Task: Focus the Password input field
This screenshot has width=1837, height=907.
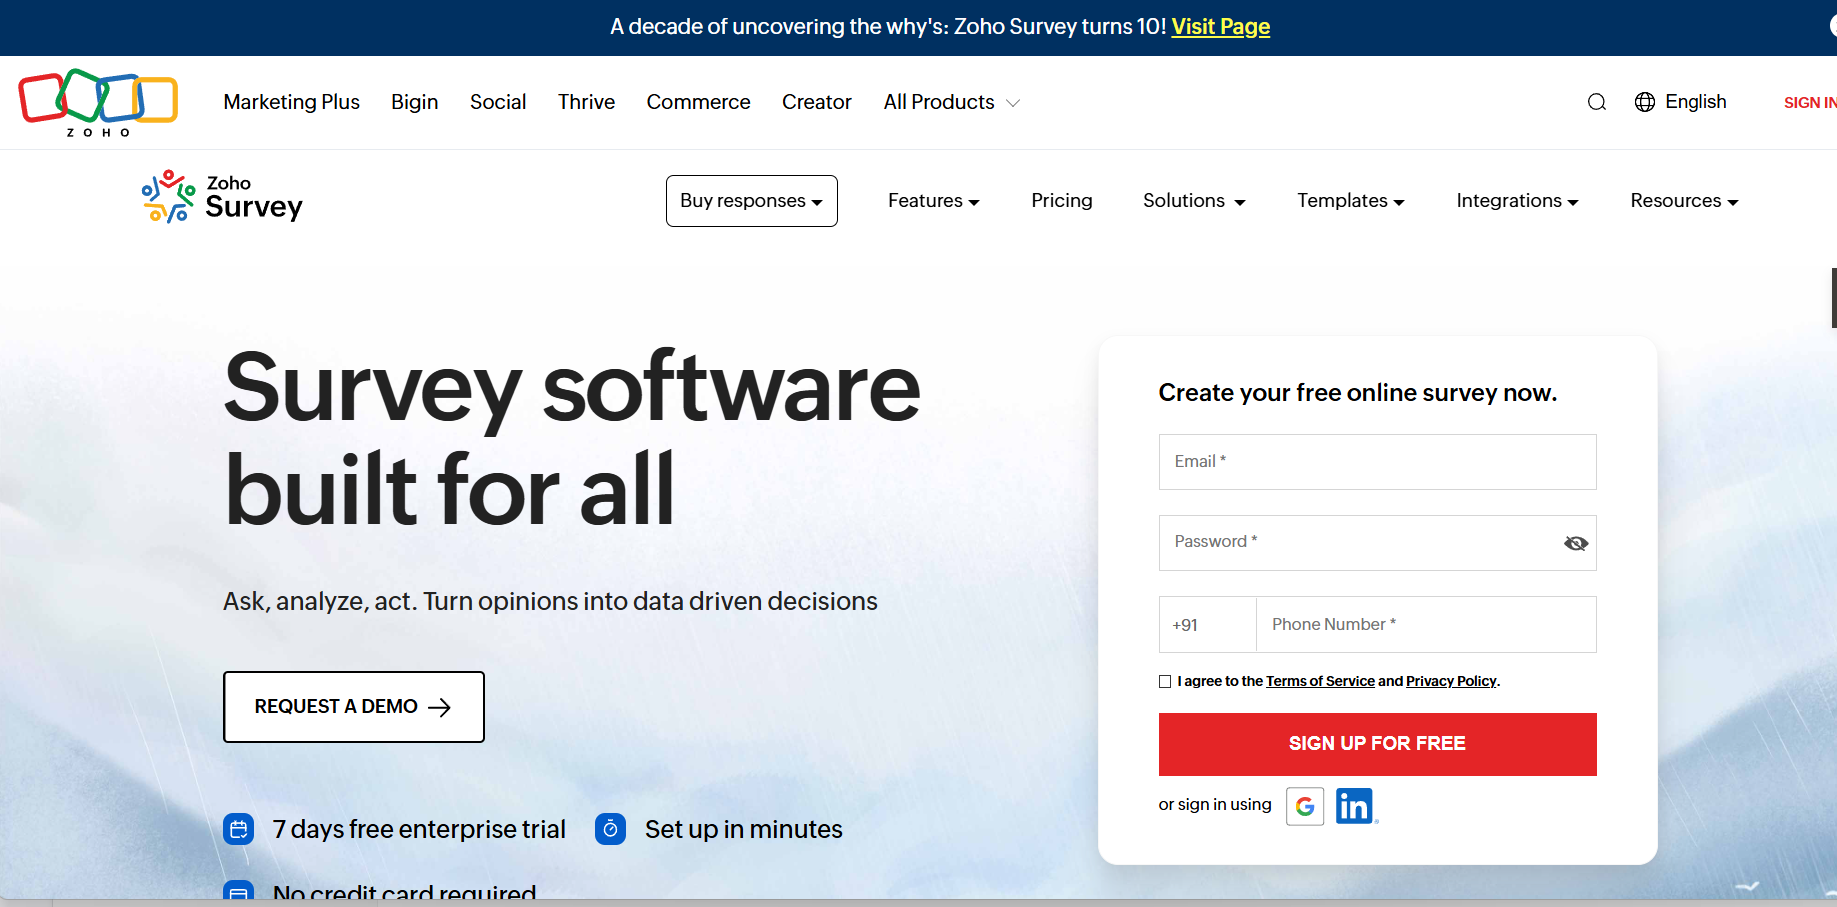Action: pos(1377,543)
